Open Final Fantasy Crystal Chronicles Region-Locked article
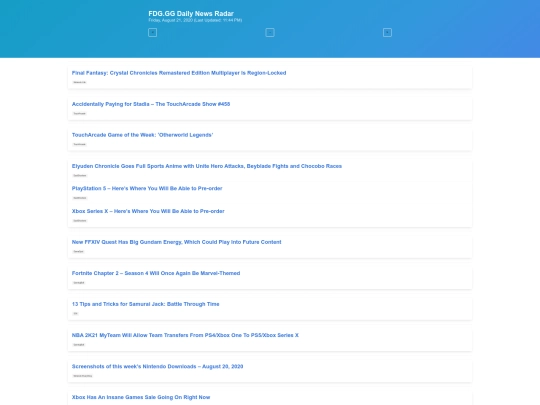The height and width of the screenshot is (405, 540). tap(179, 73)
